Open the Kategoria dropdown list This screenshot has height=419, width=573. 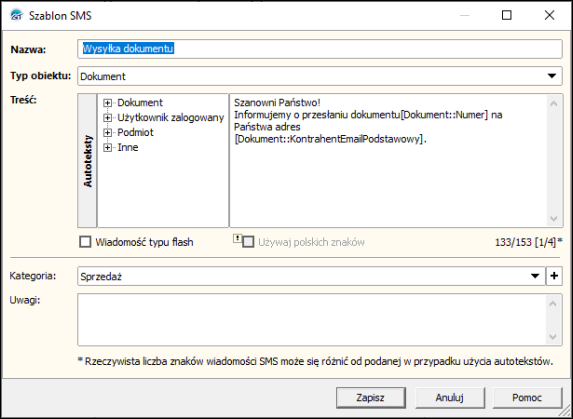(535, 276)
